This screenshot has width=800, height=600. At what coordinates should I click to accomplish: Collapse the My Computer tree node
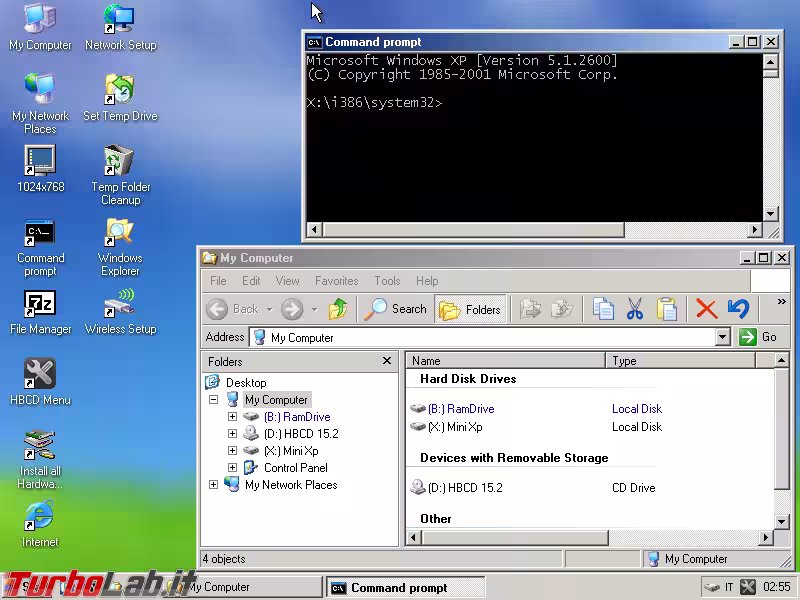[213, 400]
